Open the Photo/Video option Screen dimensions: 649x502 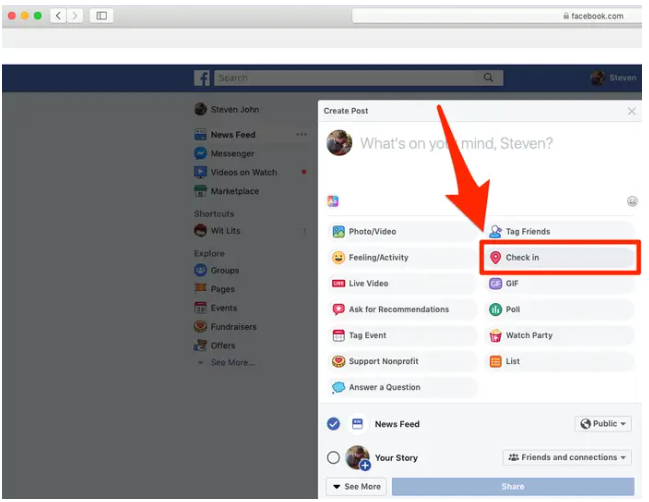pos(402,231)
